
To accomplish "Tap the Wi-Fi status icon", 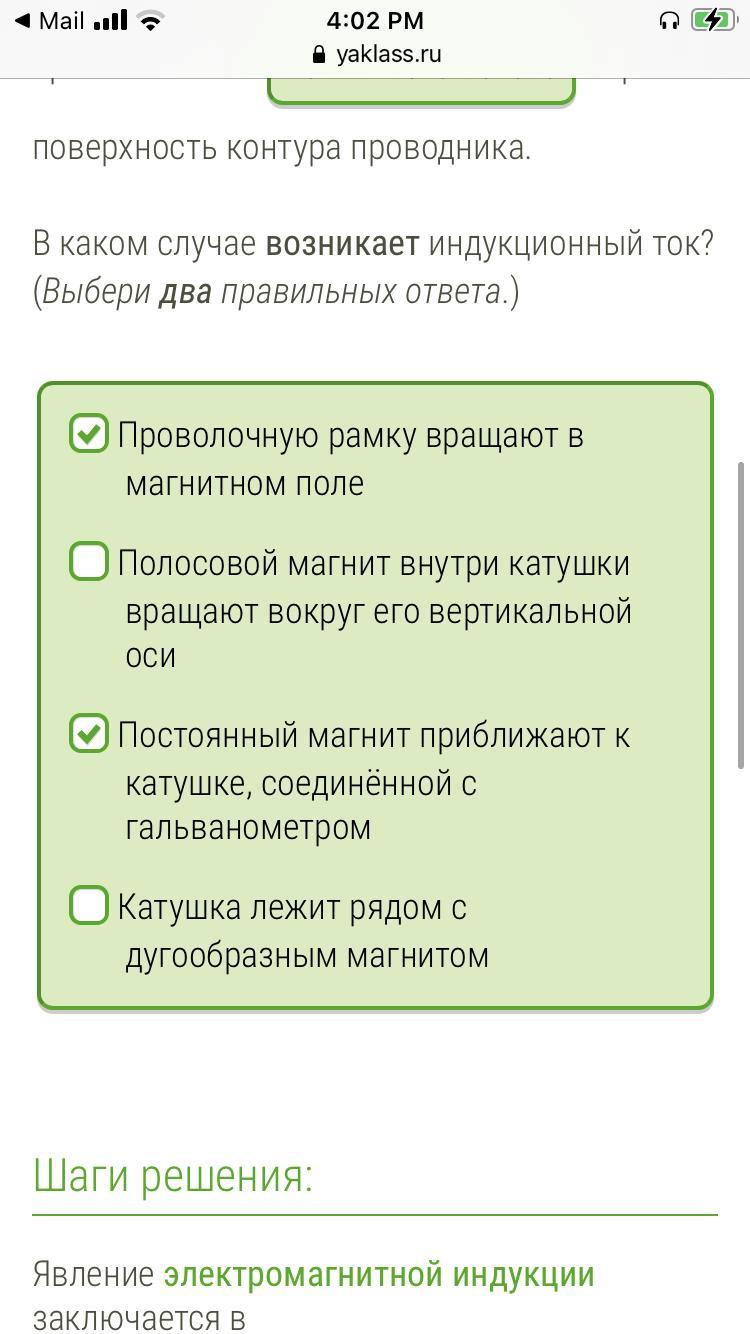I will [x=151, y=21].
